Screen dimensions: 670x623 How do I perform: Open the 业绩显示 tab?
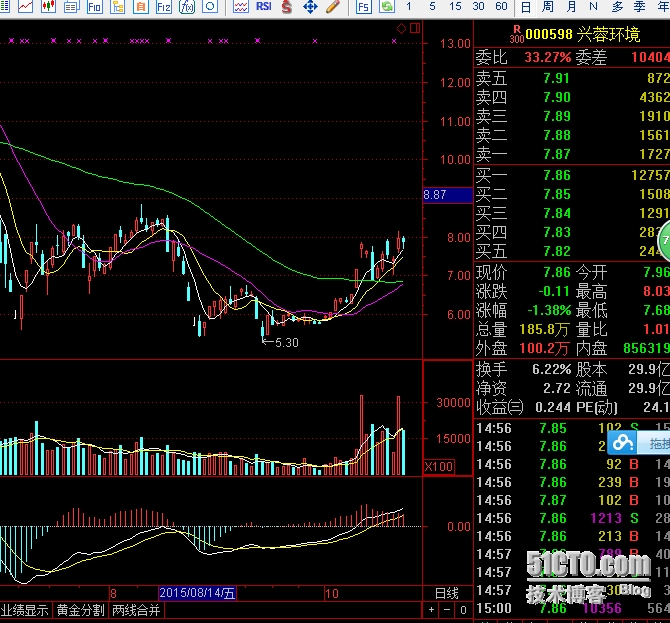coord(25,610)
